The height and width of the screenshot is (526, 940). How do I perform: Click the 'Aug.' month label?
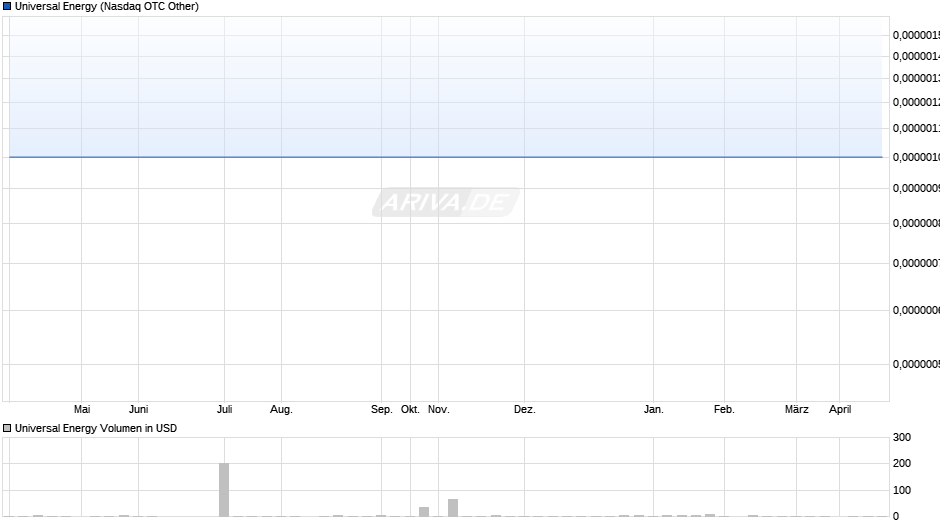click(281, 409)
